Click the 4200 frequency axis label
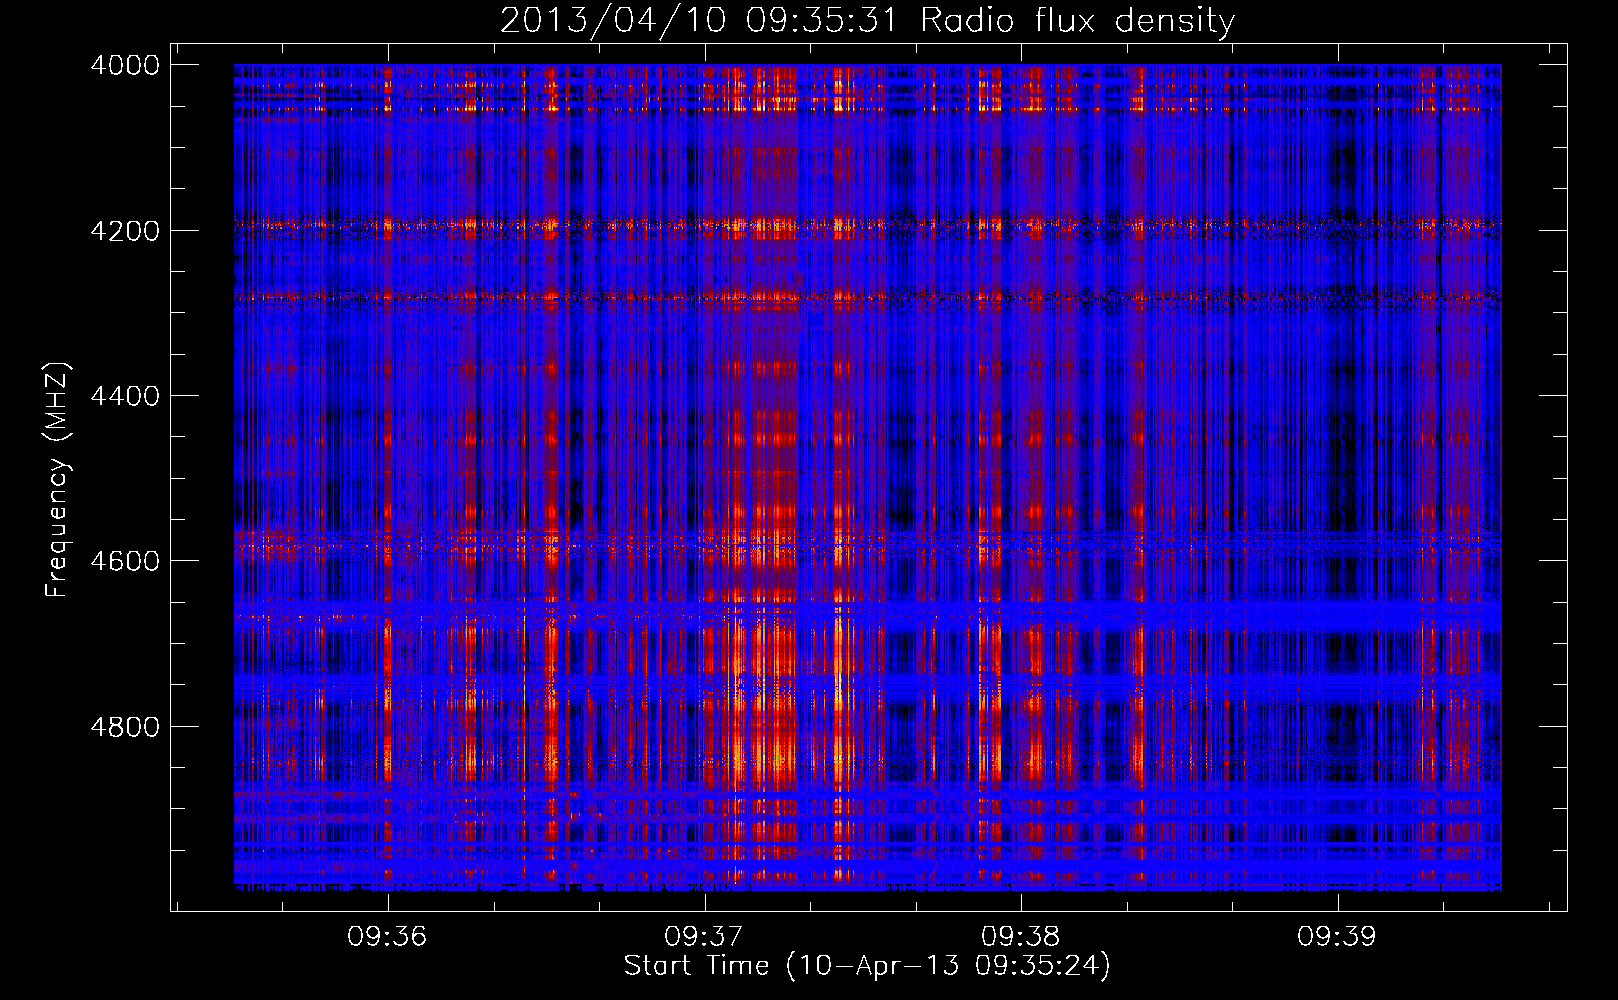 (x=125, y=231)
